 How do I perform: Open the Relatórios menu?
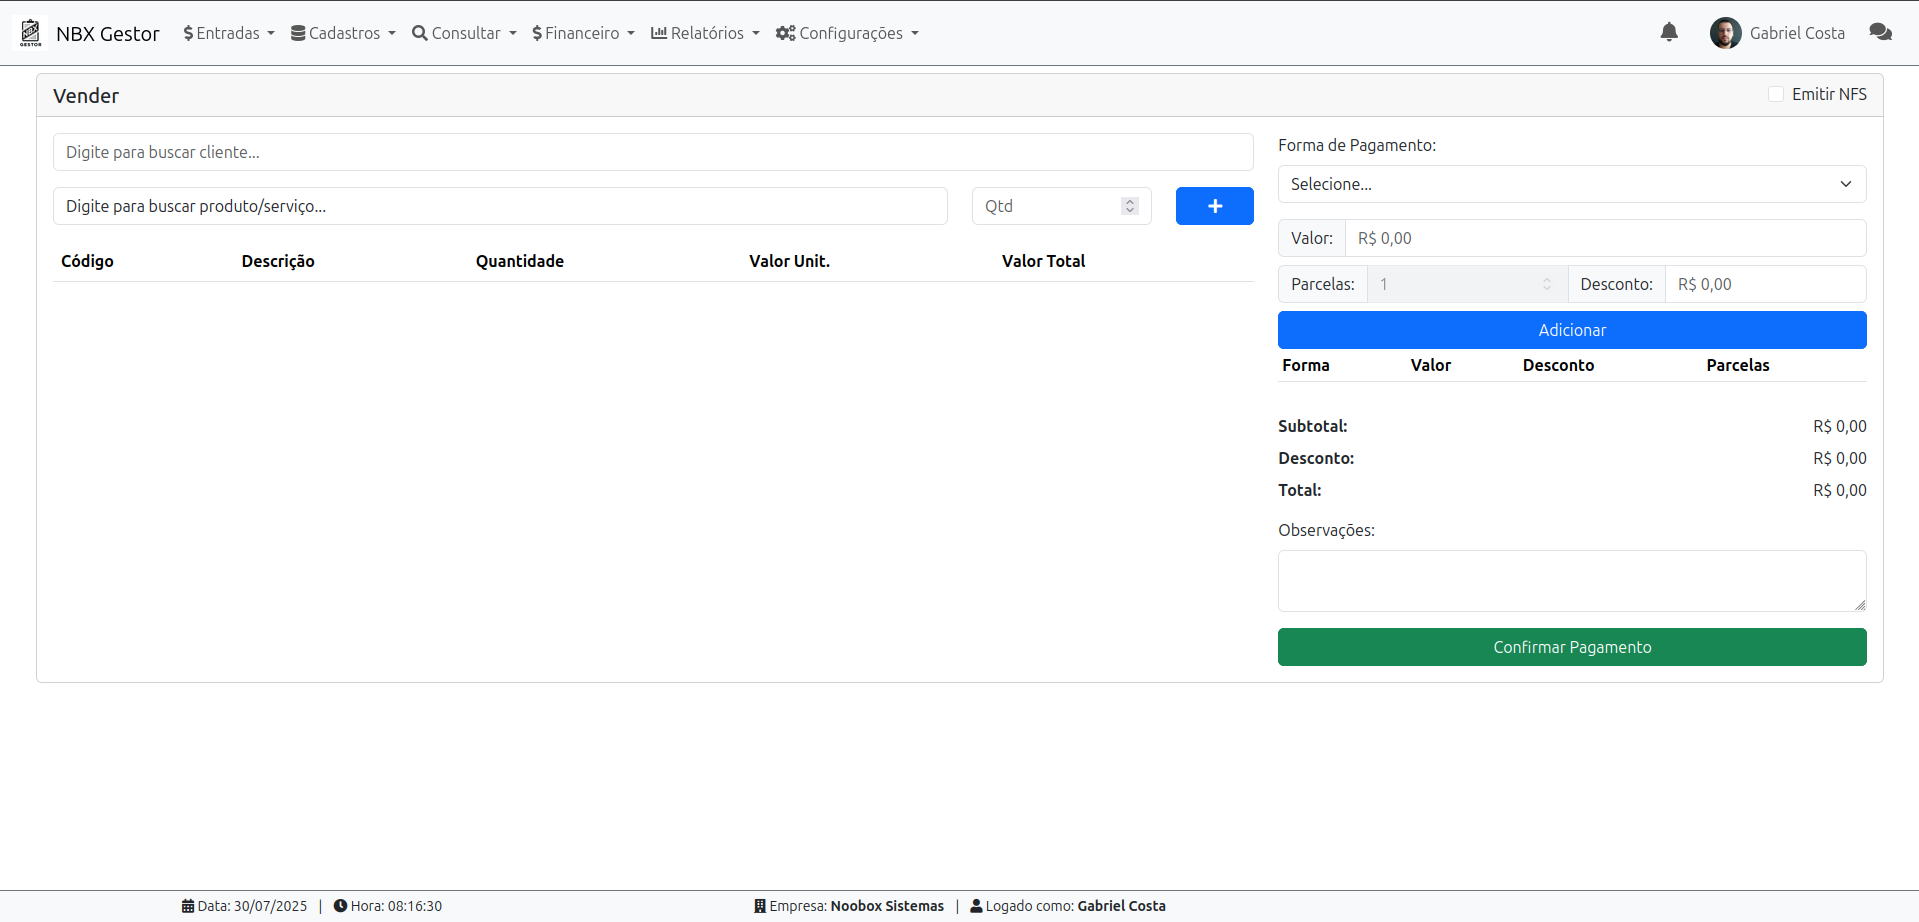coord(705,33)
